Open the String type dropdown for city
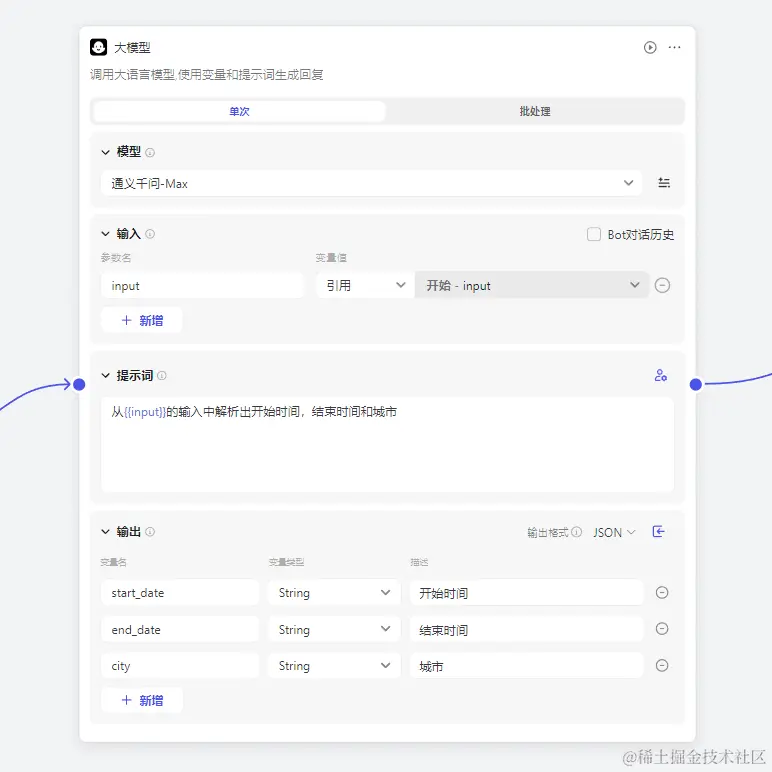 [x=334, y=666]
